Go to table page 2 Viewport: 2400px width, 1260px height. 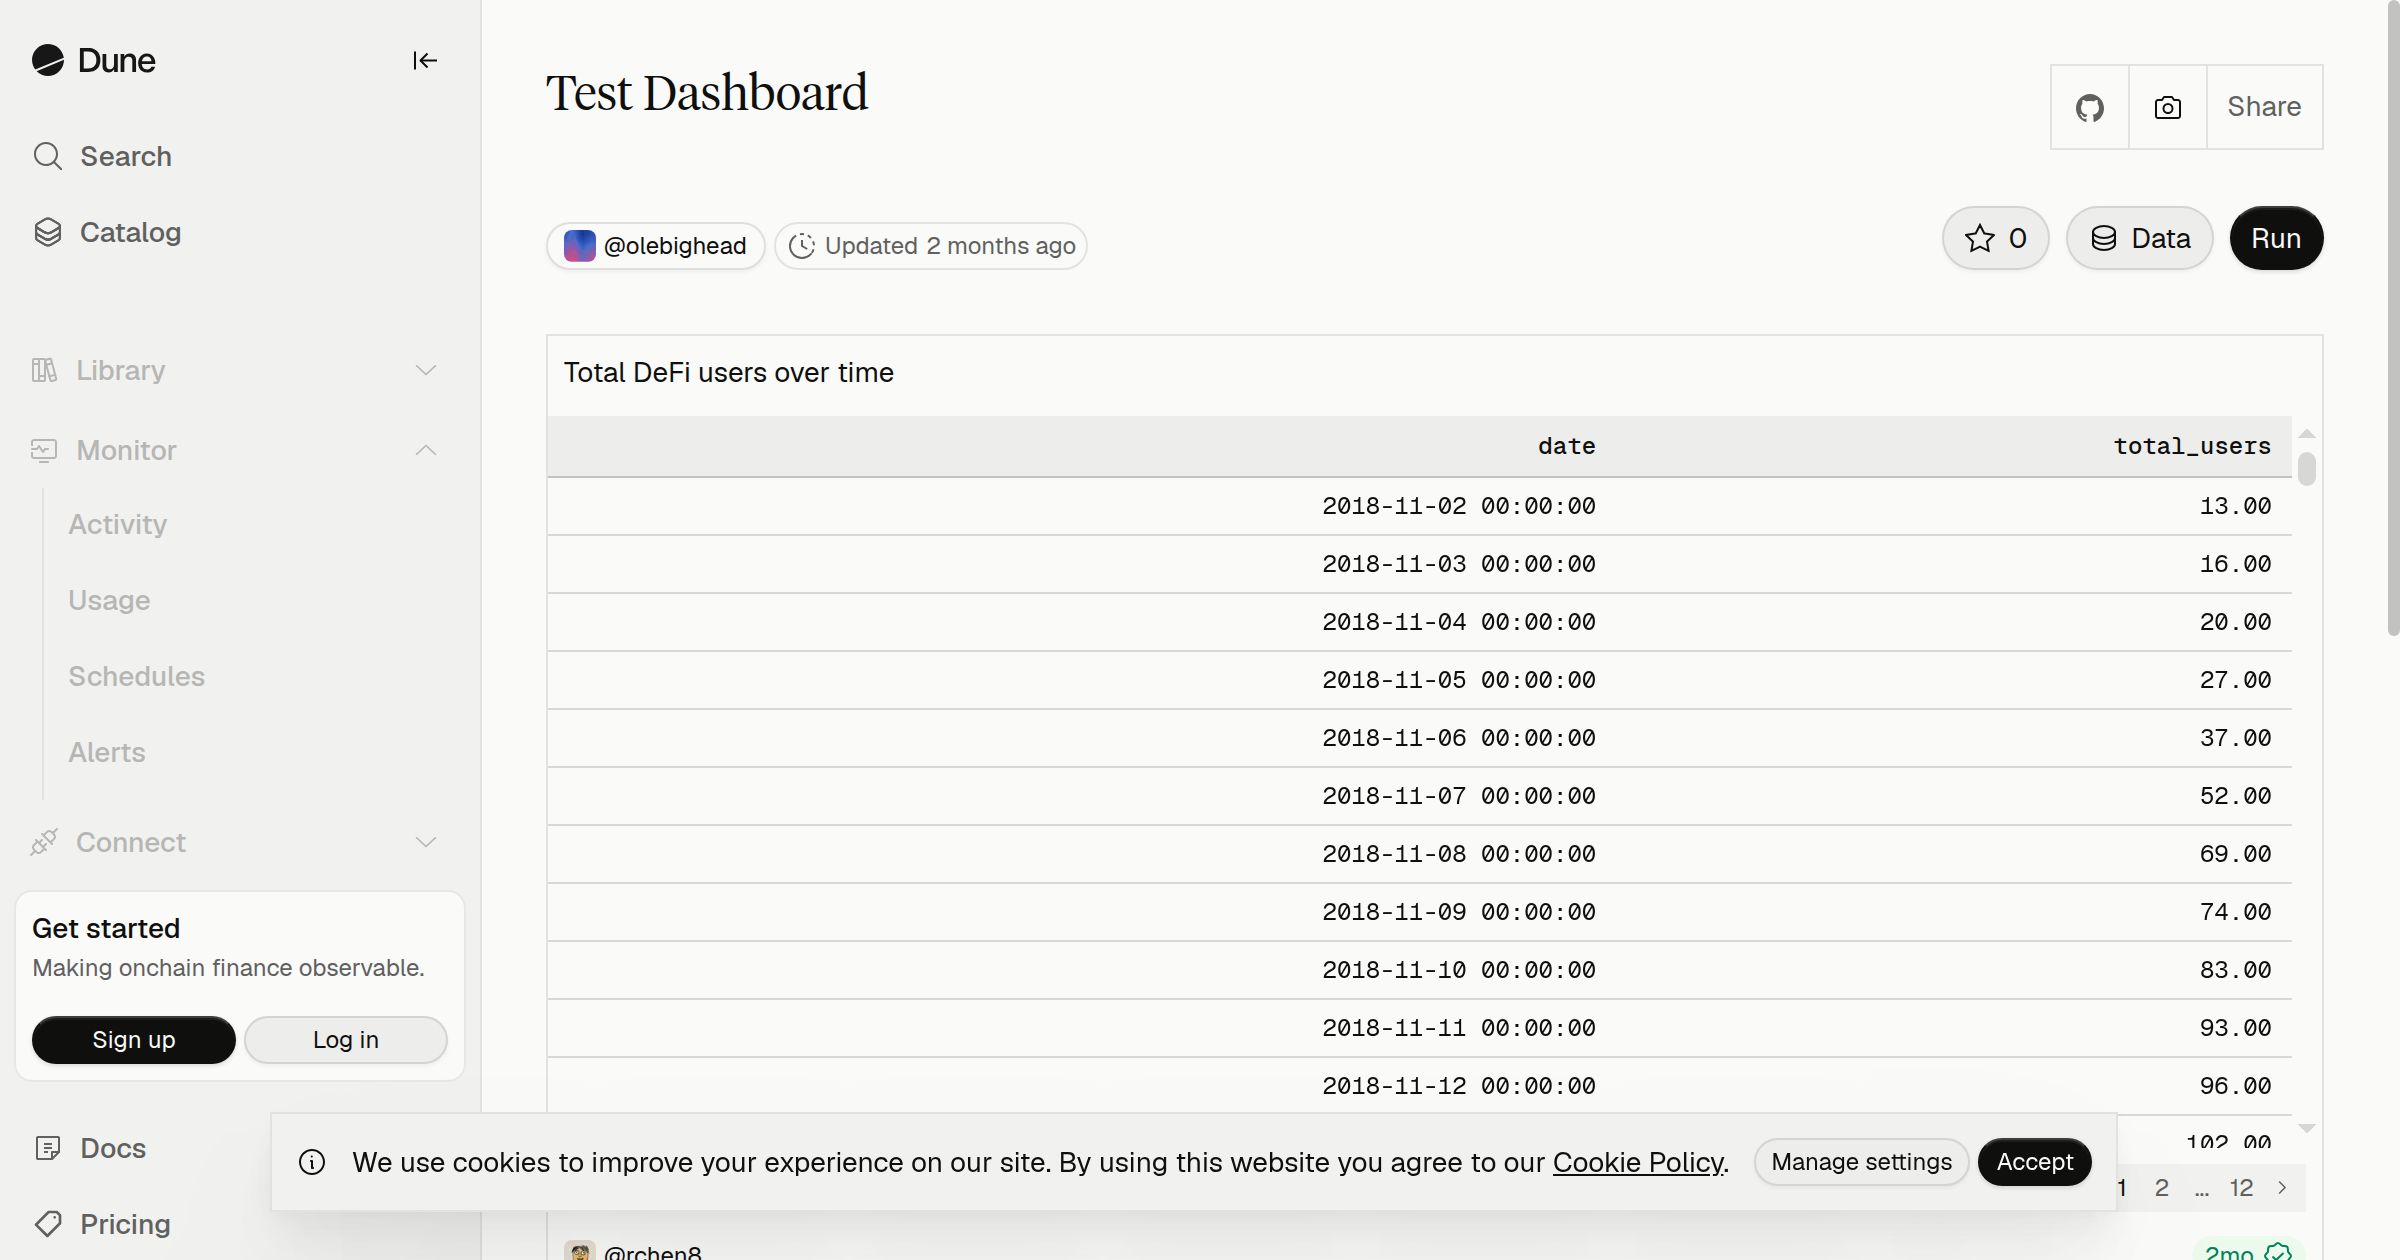(x=2162, y=1188)
